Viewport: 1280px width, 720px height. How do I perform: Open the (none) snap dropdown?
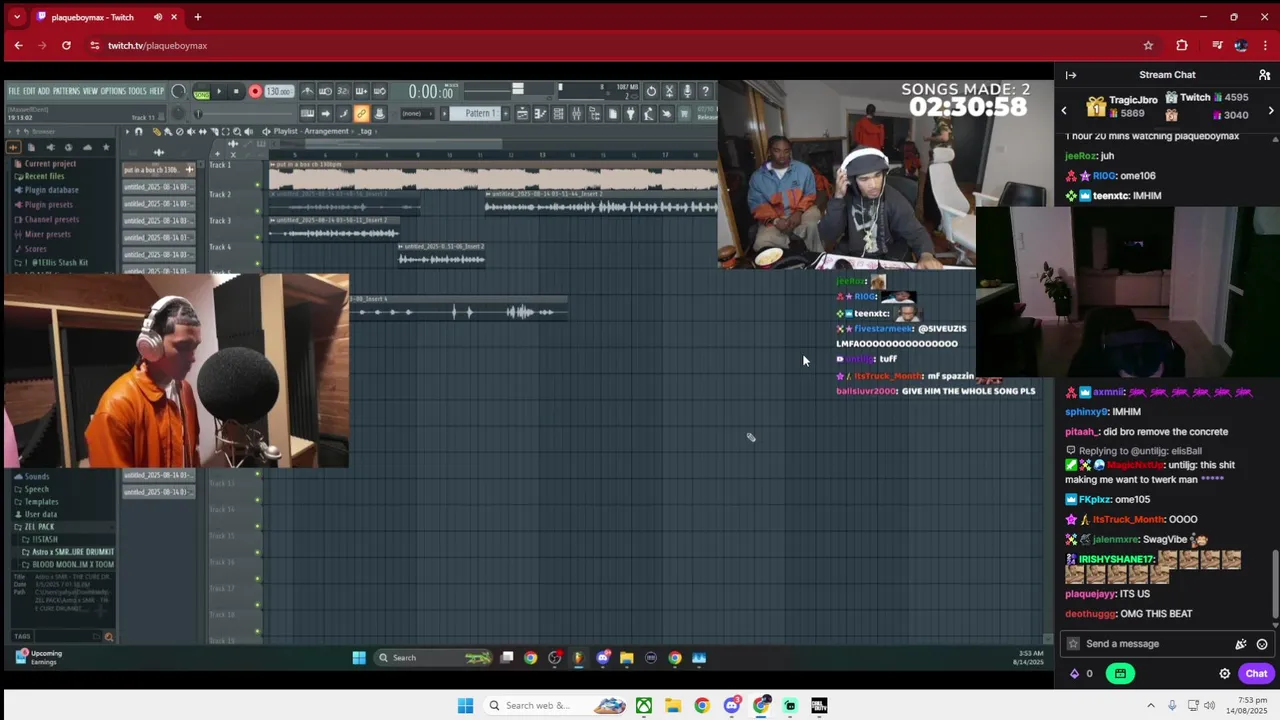[x=418, y=114]
